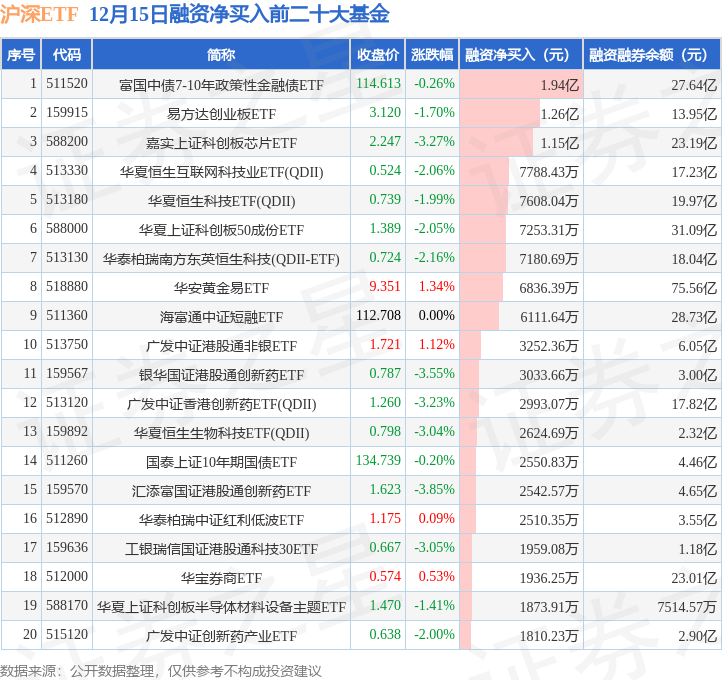Select 易方达创业板ETF row name
This screenshot has width=722, height=680.
point(221,114)
